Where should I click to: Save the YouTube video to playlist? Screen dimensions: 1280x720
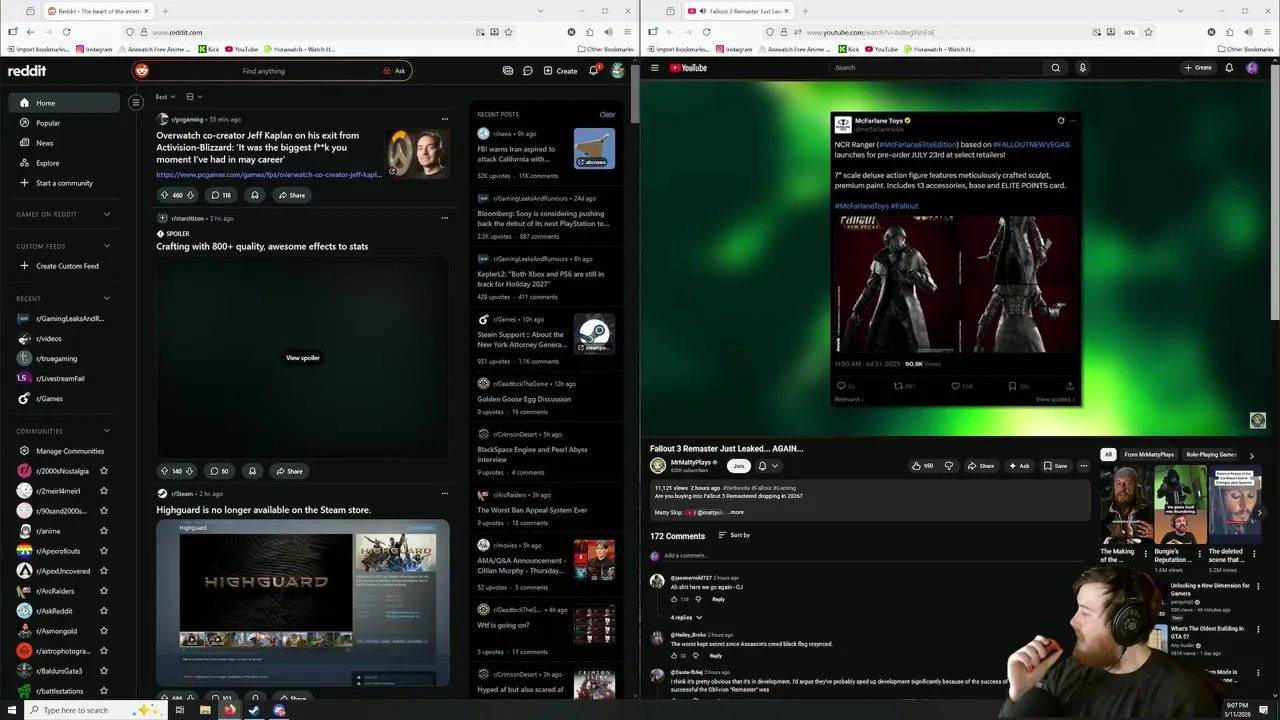(1055, 466)
